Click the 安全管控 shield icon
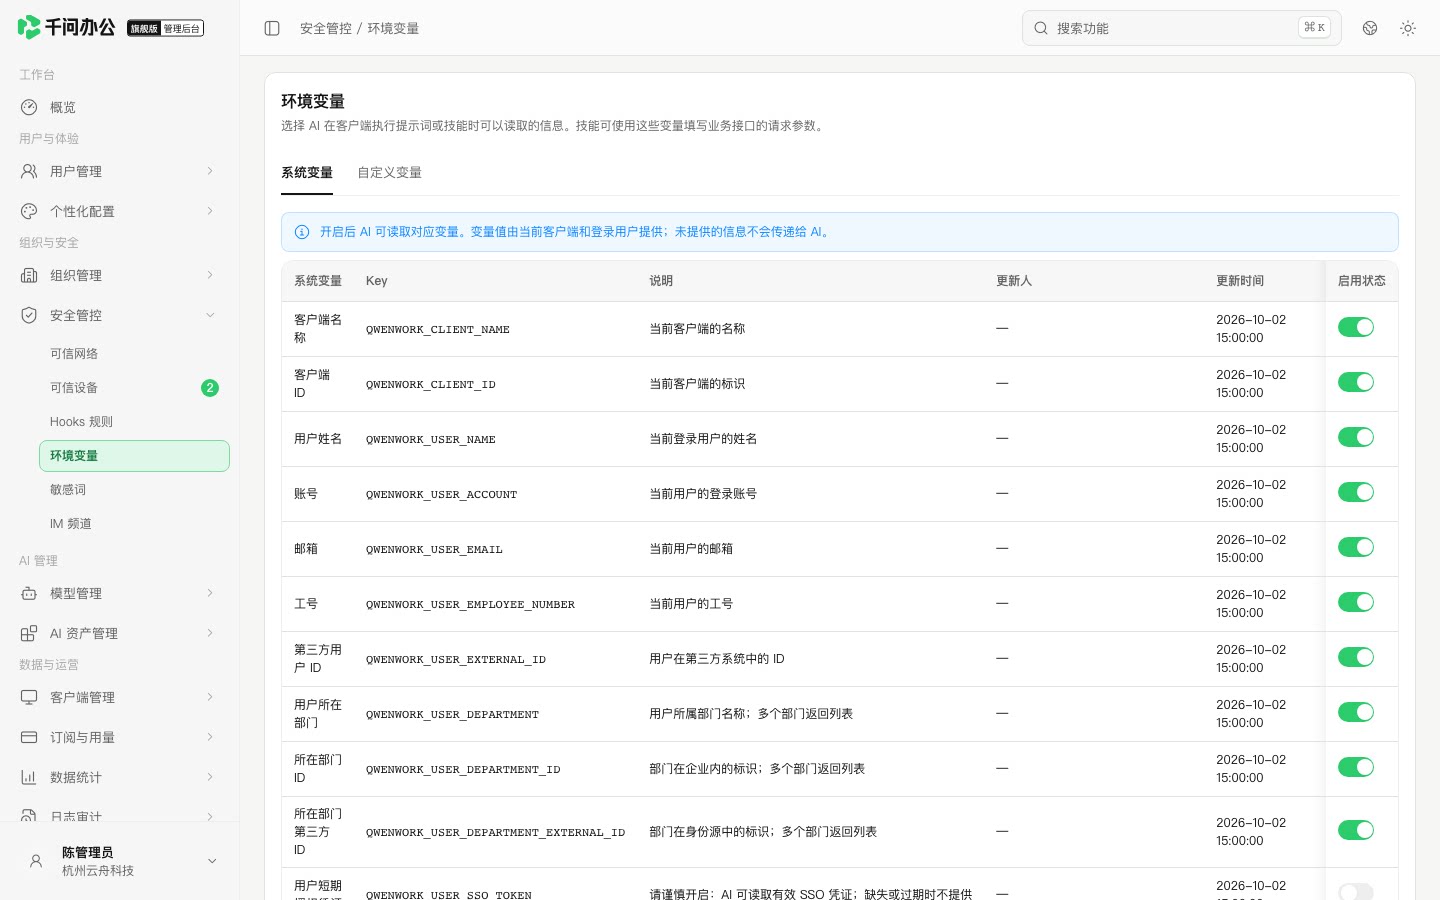 click(x=29, y=315)
